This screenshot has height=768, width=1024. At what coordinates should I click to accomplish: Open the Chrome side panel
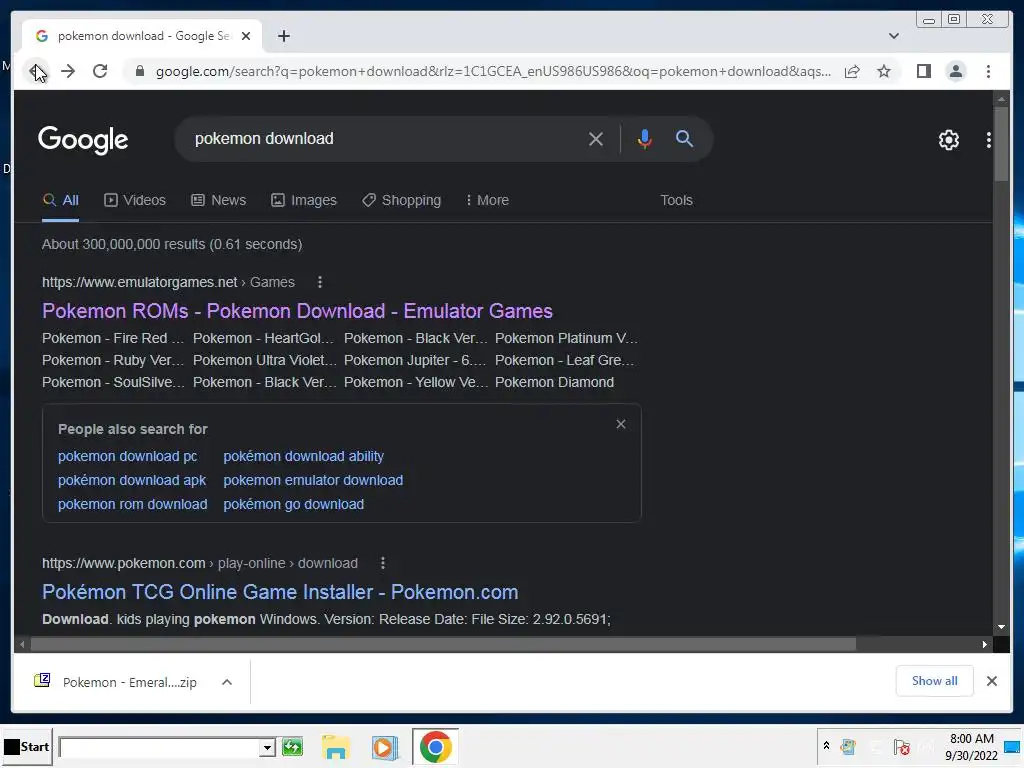[x=923, y=71]
